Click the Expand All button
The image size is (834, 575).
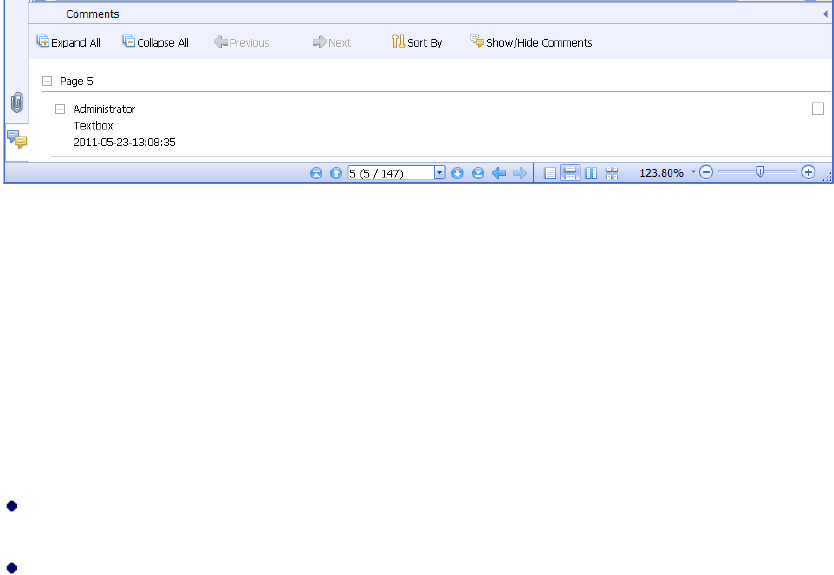pyautogui.click(x=68, y=42)
